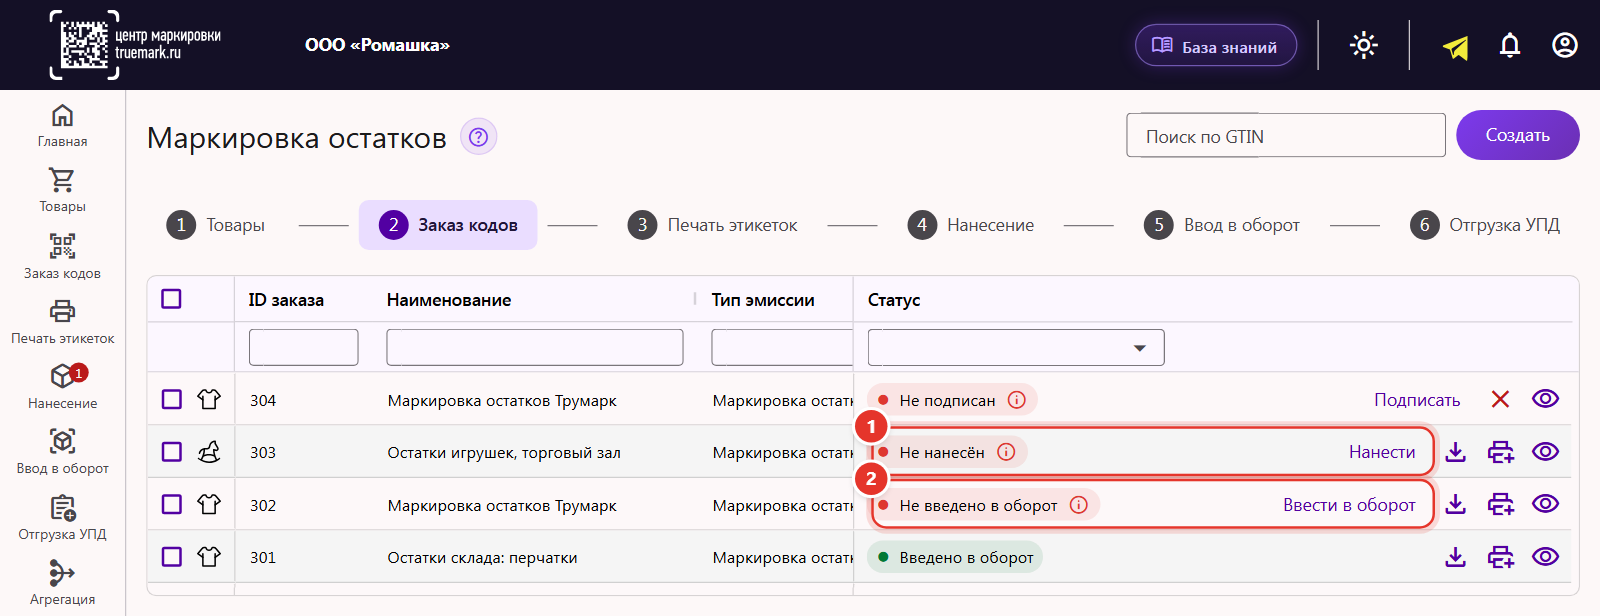The height and width of the screenshot is (616, 1600).
Task: Select the checkbox for order 304
Action: pos(172,399)
